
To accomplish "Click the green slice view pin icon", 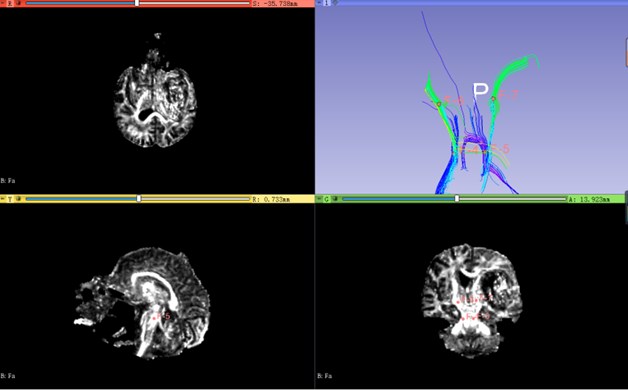I will (x=319, y=199).
